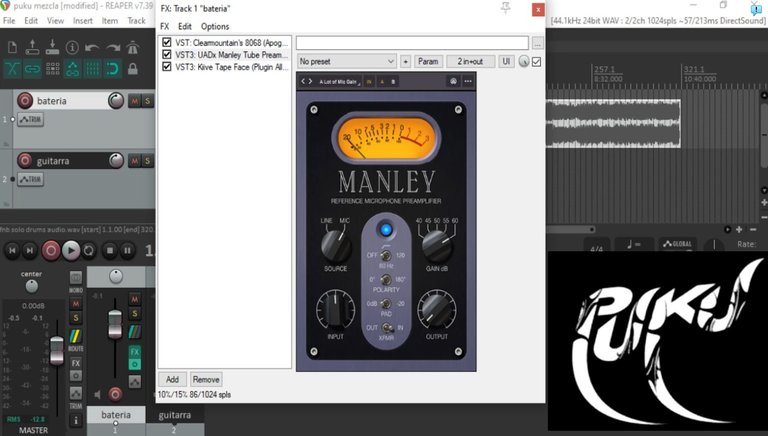Click Add button in FX chain
Image resolution: width=768 pixels, height=436 pixels.
172,379
